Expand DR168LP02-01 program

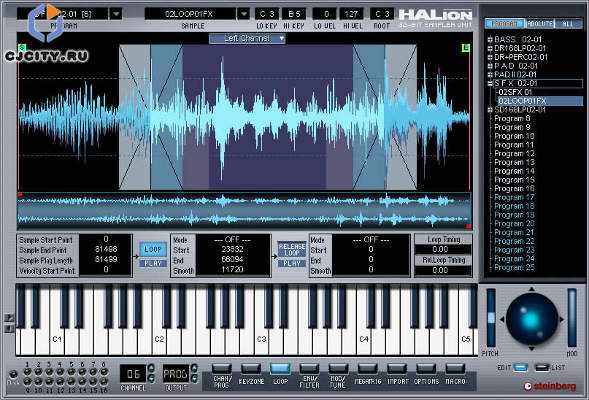pos(490,48)
